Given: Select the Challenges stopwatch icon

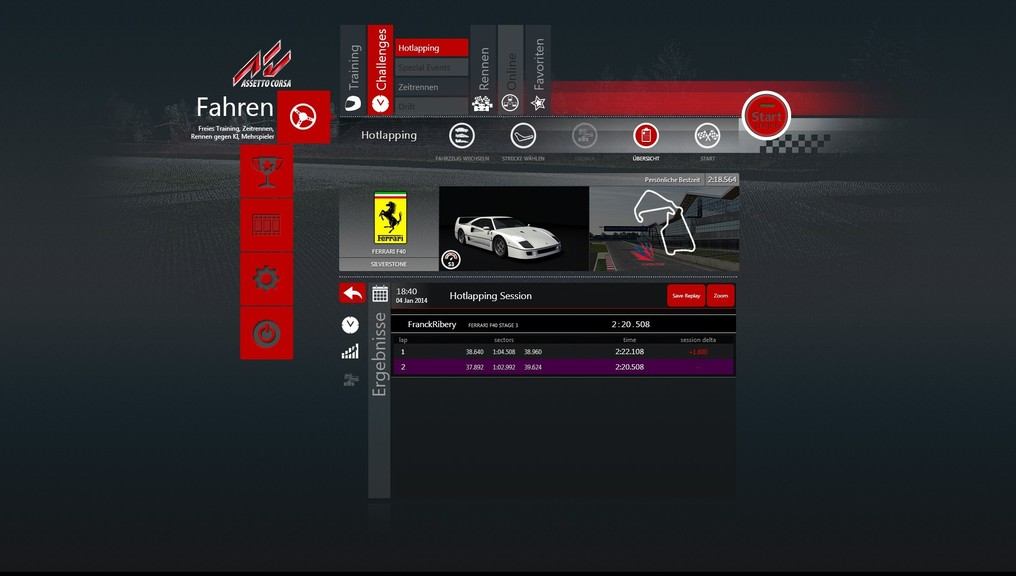Looking at the screenshot, I should pos(380,103).
